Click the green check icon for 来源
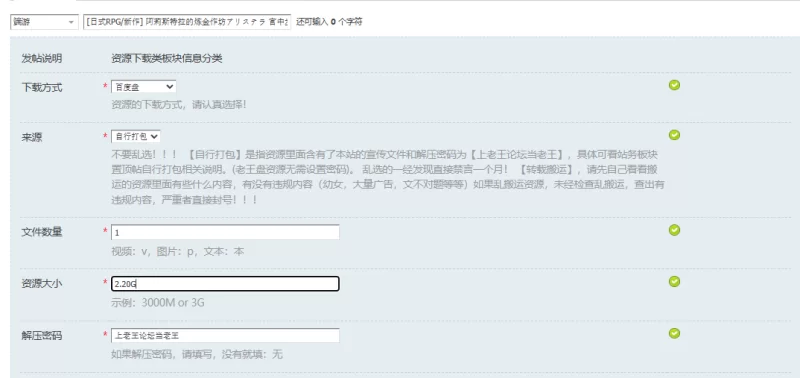Viewport: 800px width, 378px height. coord(674,135)
